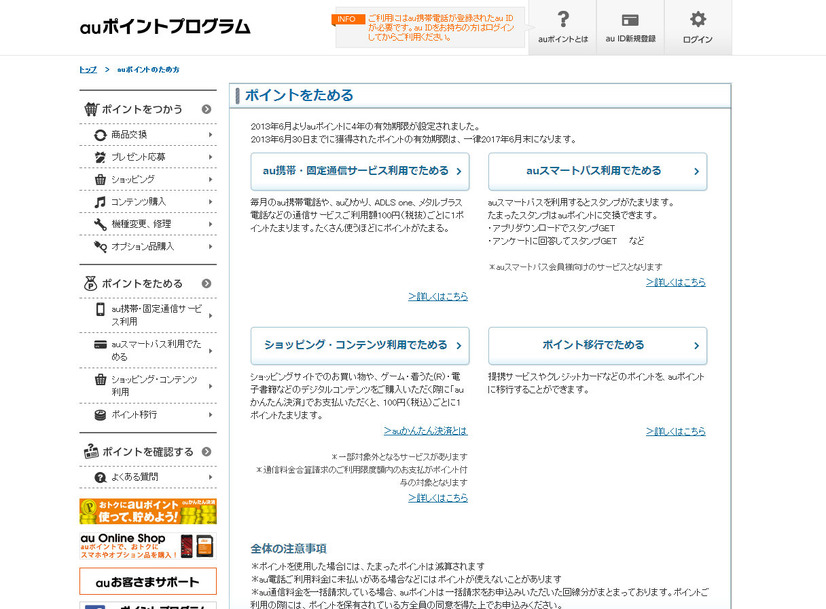Open 詳しくはこちら under auスマートパス section

(x=676, y=282)
